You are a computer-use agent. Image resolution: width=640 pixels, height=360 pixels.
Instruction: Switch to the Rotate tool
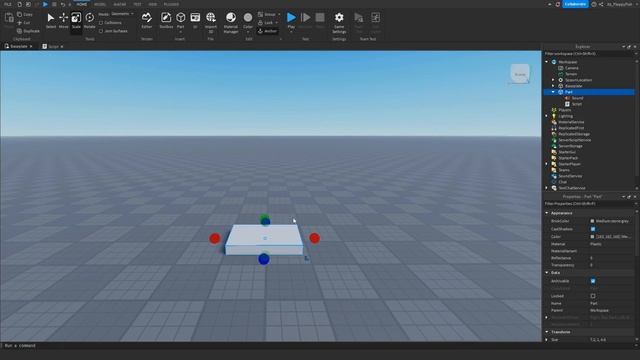[x=89, y=20]
